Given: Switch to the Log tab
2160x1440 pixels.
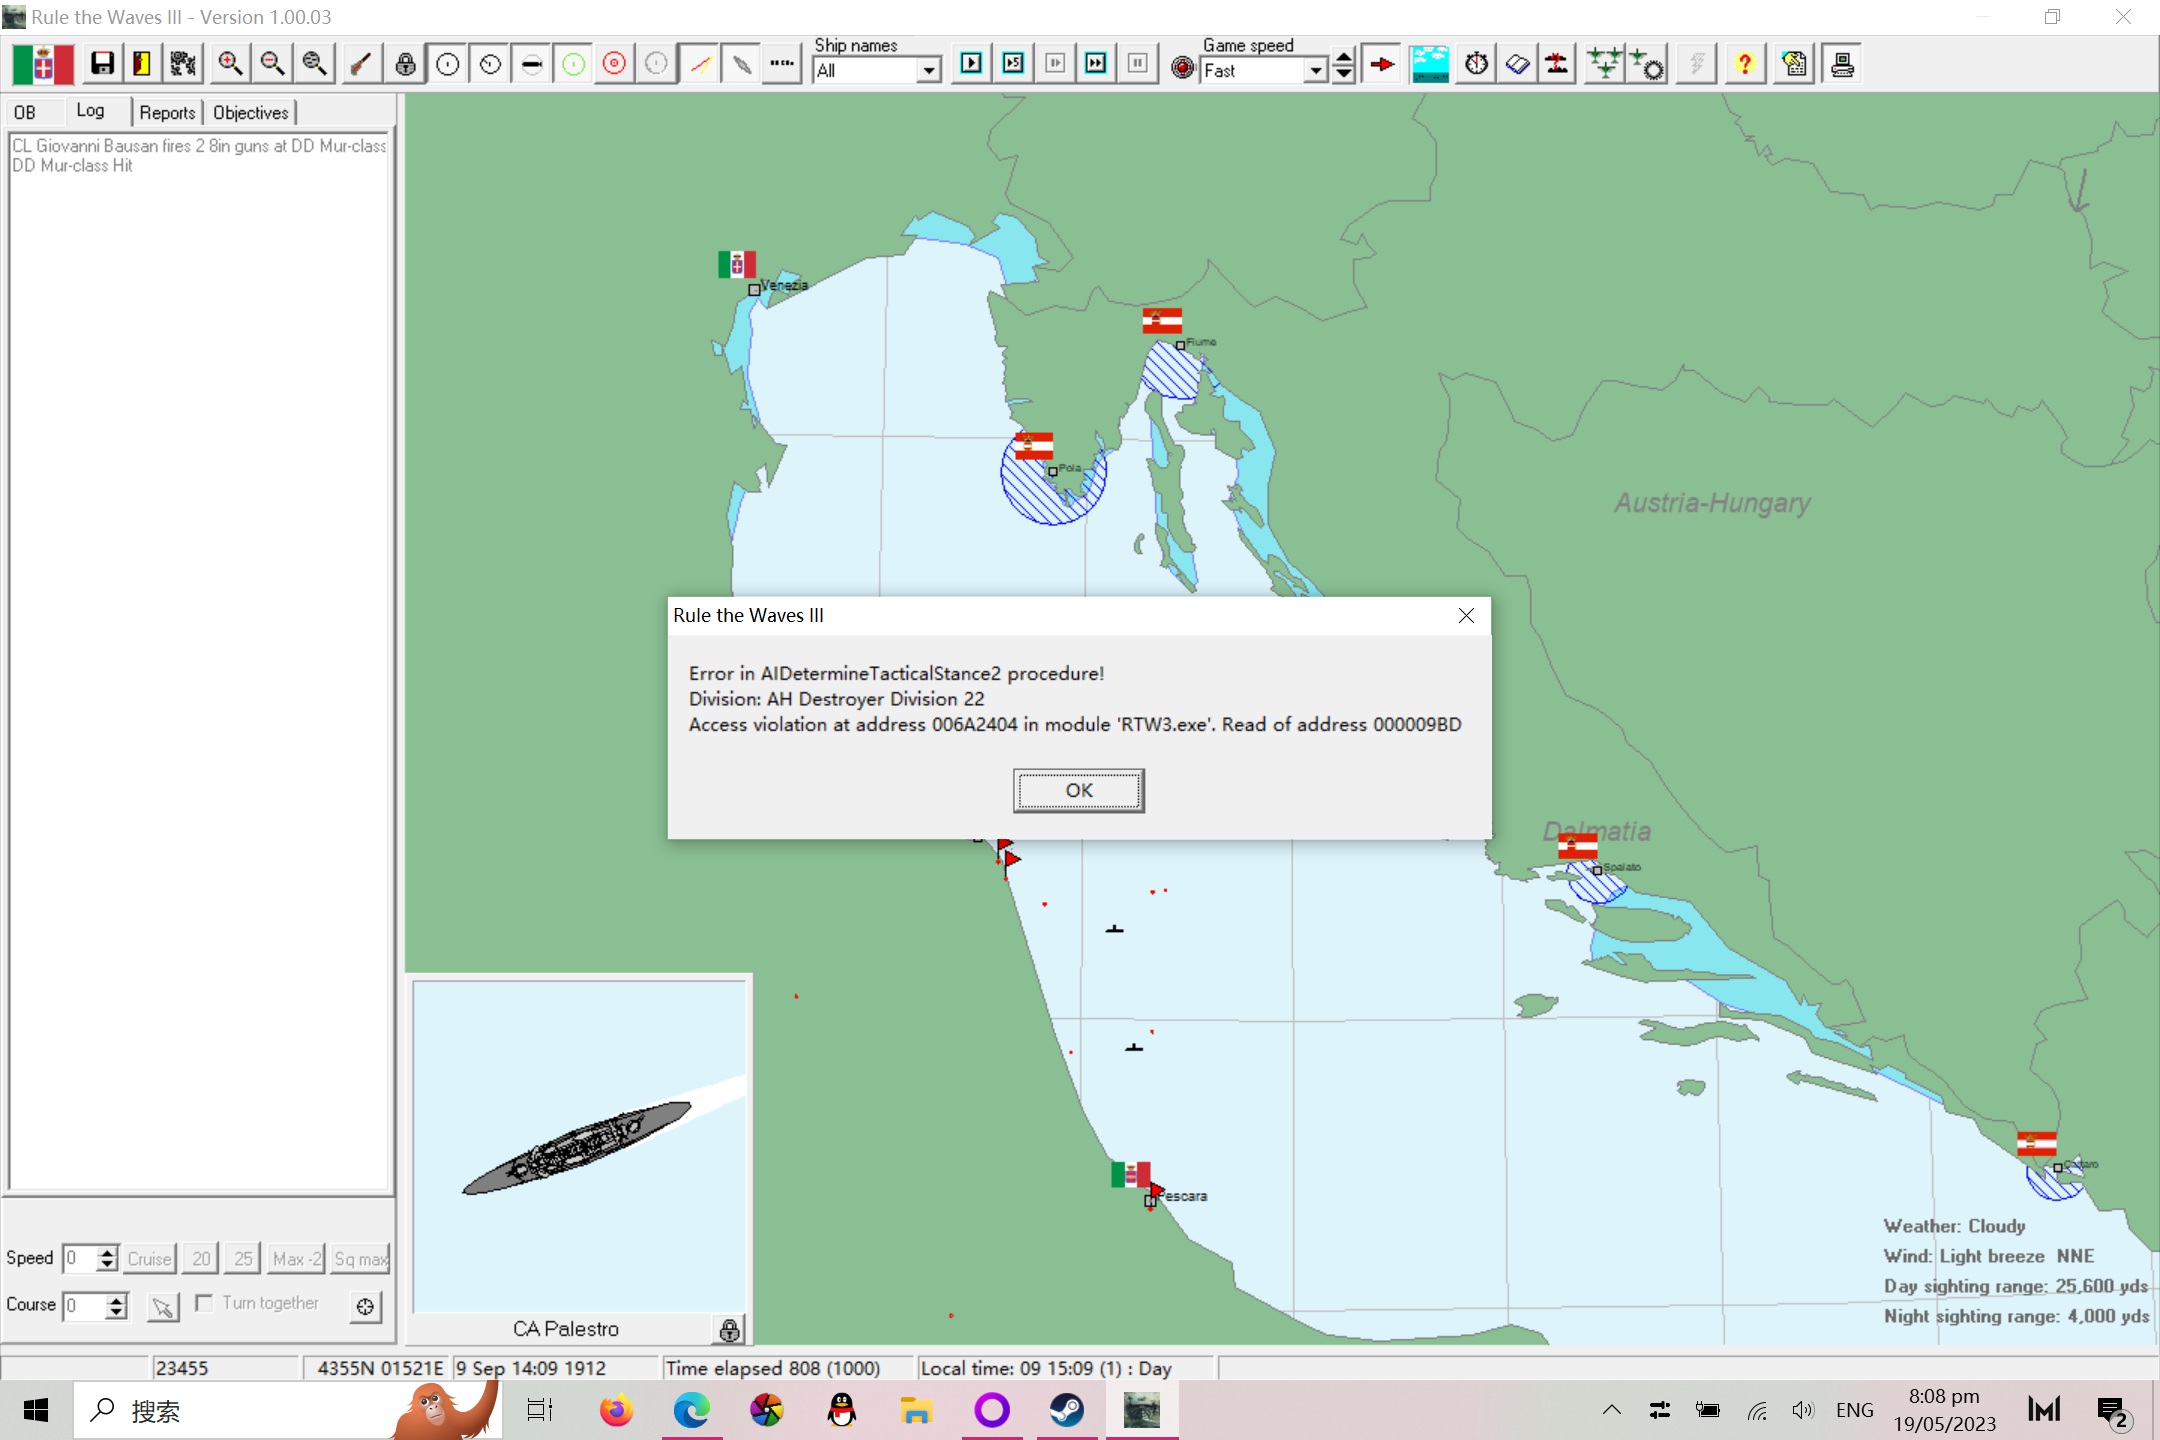Looking at the screenshot, I should 90,111.
